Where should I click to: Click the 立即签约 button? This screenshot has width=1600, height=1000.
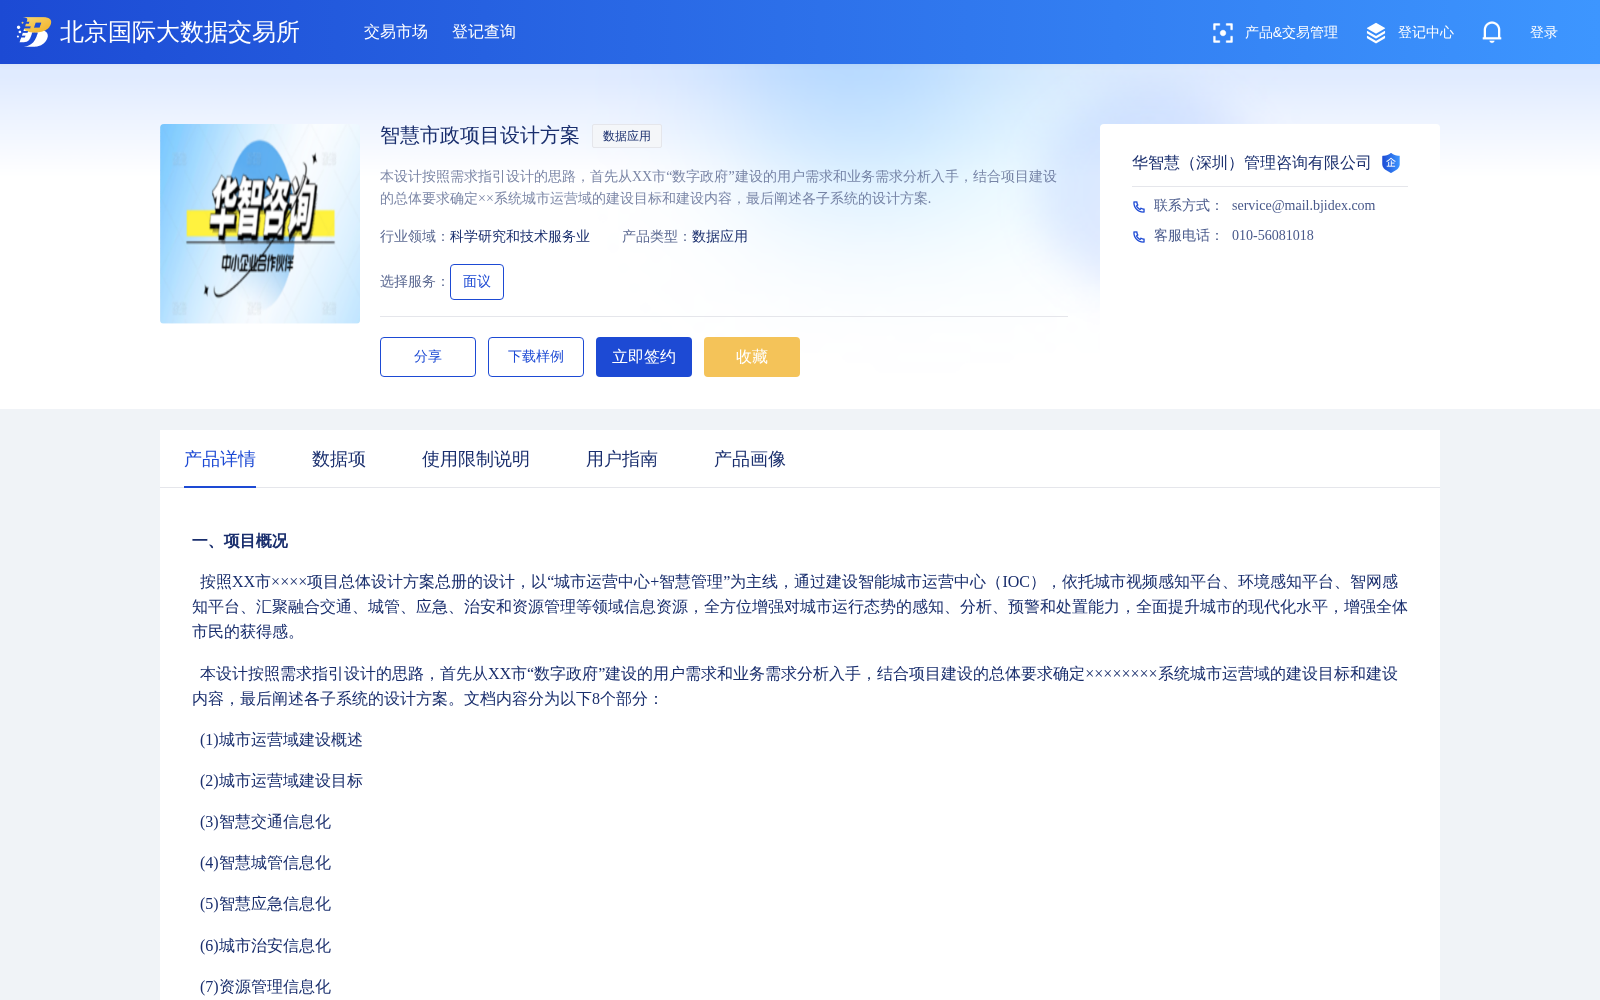[644, 357]
